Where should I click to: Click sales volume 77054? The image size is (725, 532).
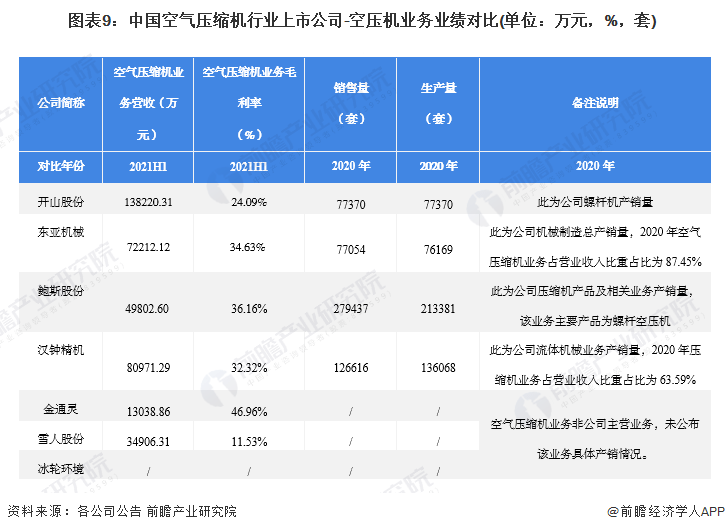click(x=351, y=250)
